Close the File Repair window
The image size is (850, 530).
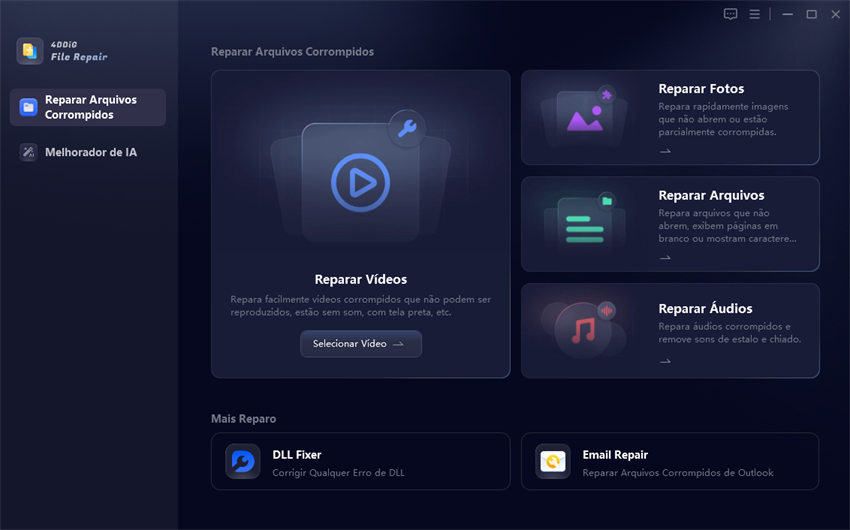(835, 14)
